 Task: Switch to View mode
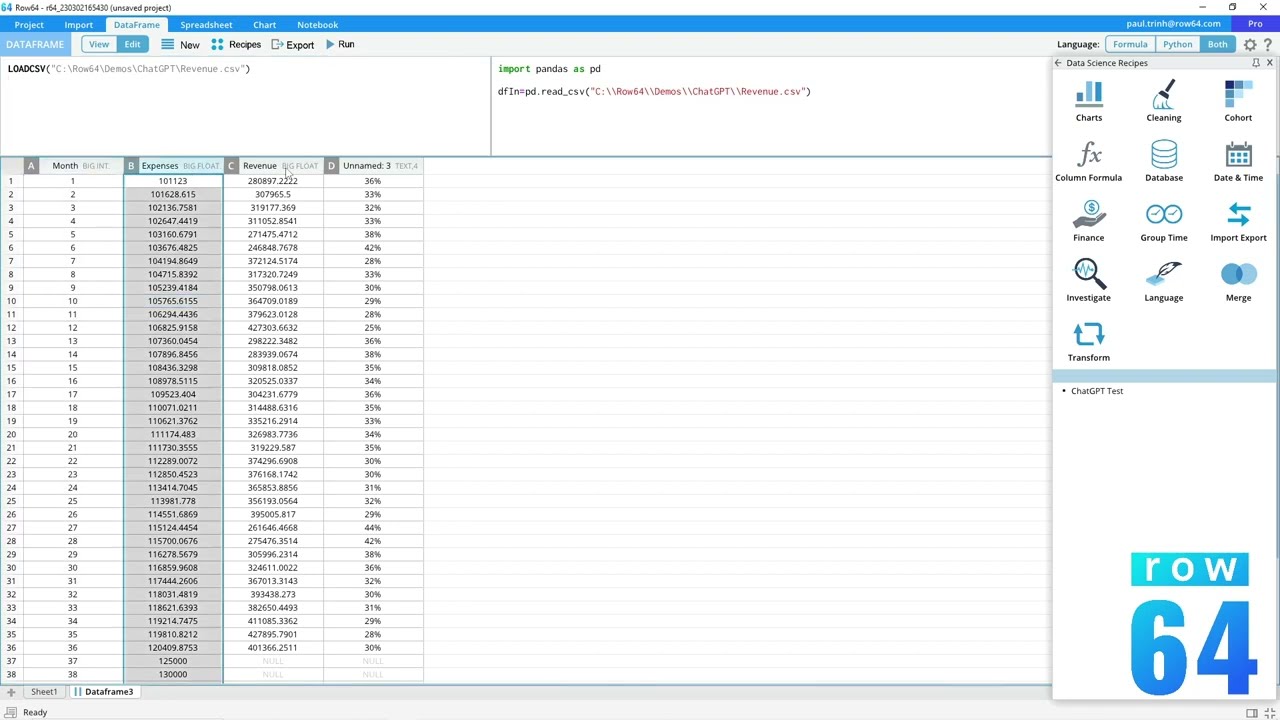pos(99,44)
